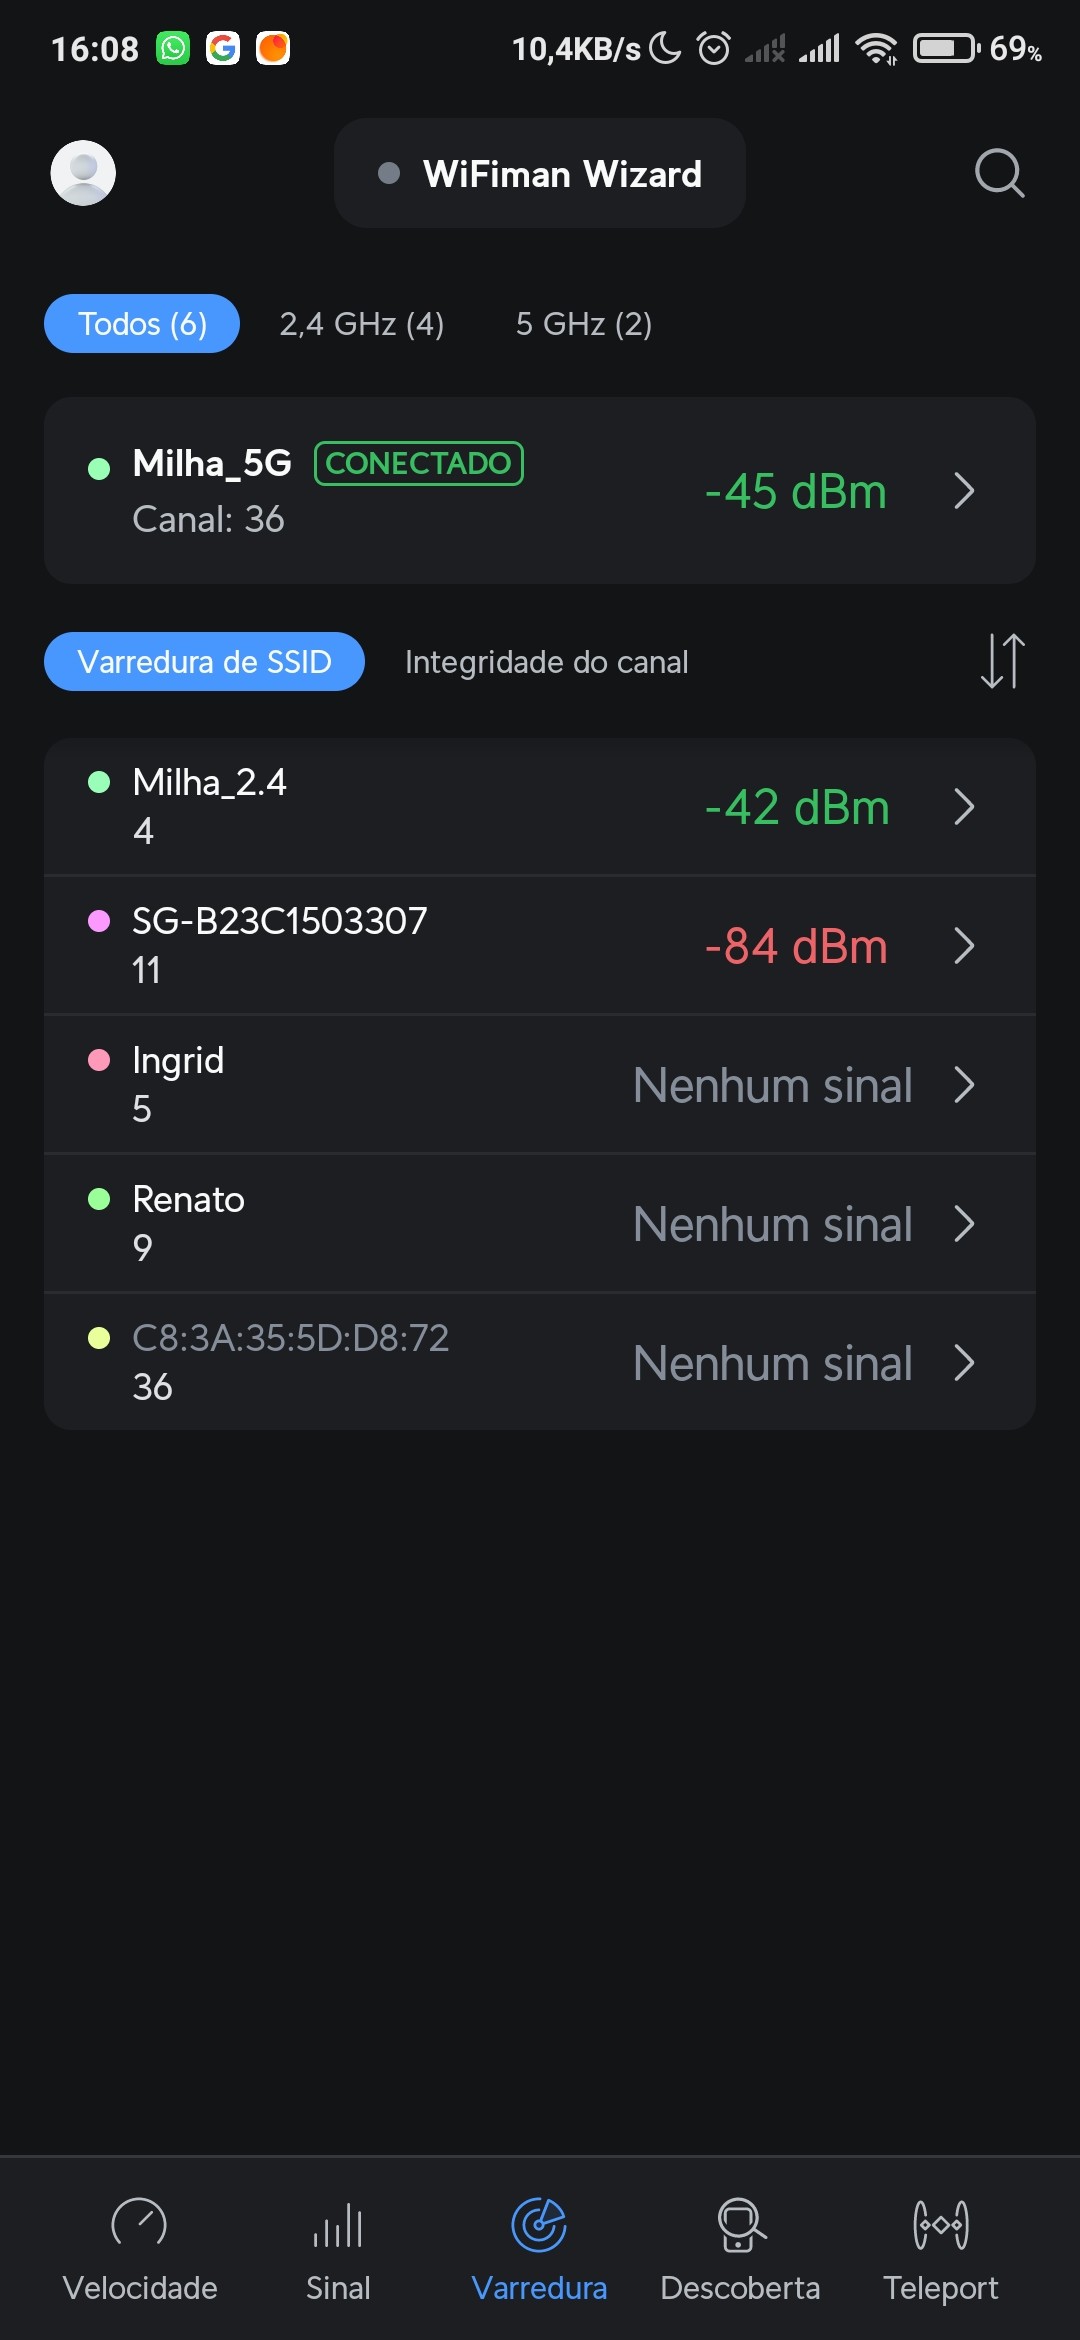Image resolution: width=1080 pixels, height=2340 pixels.
Task: Tap the sort arrows icon
Action: click(1002, 661)
